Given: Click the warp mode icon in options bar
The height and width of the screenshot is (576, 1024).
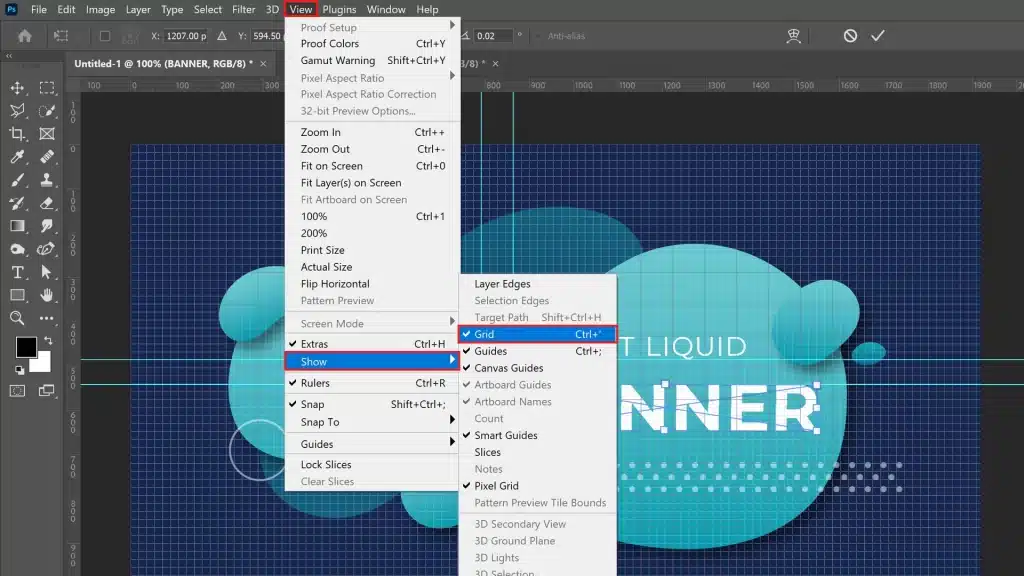Looking at the screenshot, I should pos(793,36).
